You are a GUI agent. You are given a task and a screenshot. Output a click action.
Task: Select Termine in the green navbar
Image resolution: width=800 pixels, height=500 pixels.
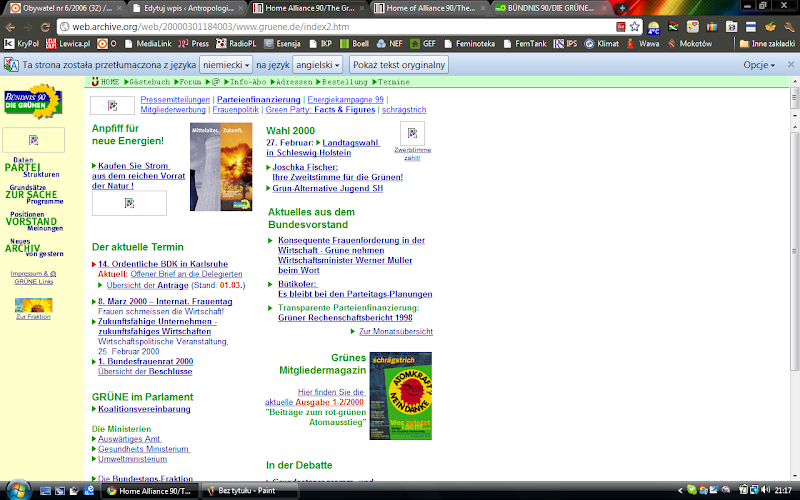pyautogui.click(x=393, y=82)
